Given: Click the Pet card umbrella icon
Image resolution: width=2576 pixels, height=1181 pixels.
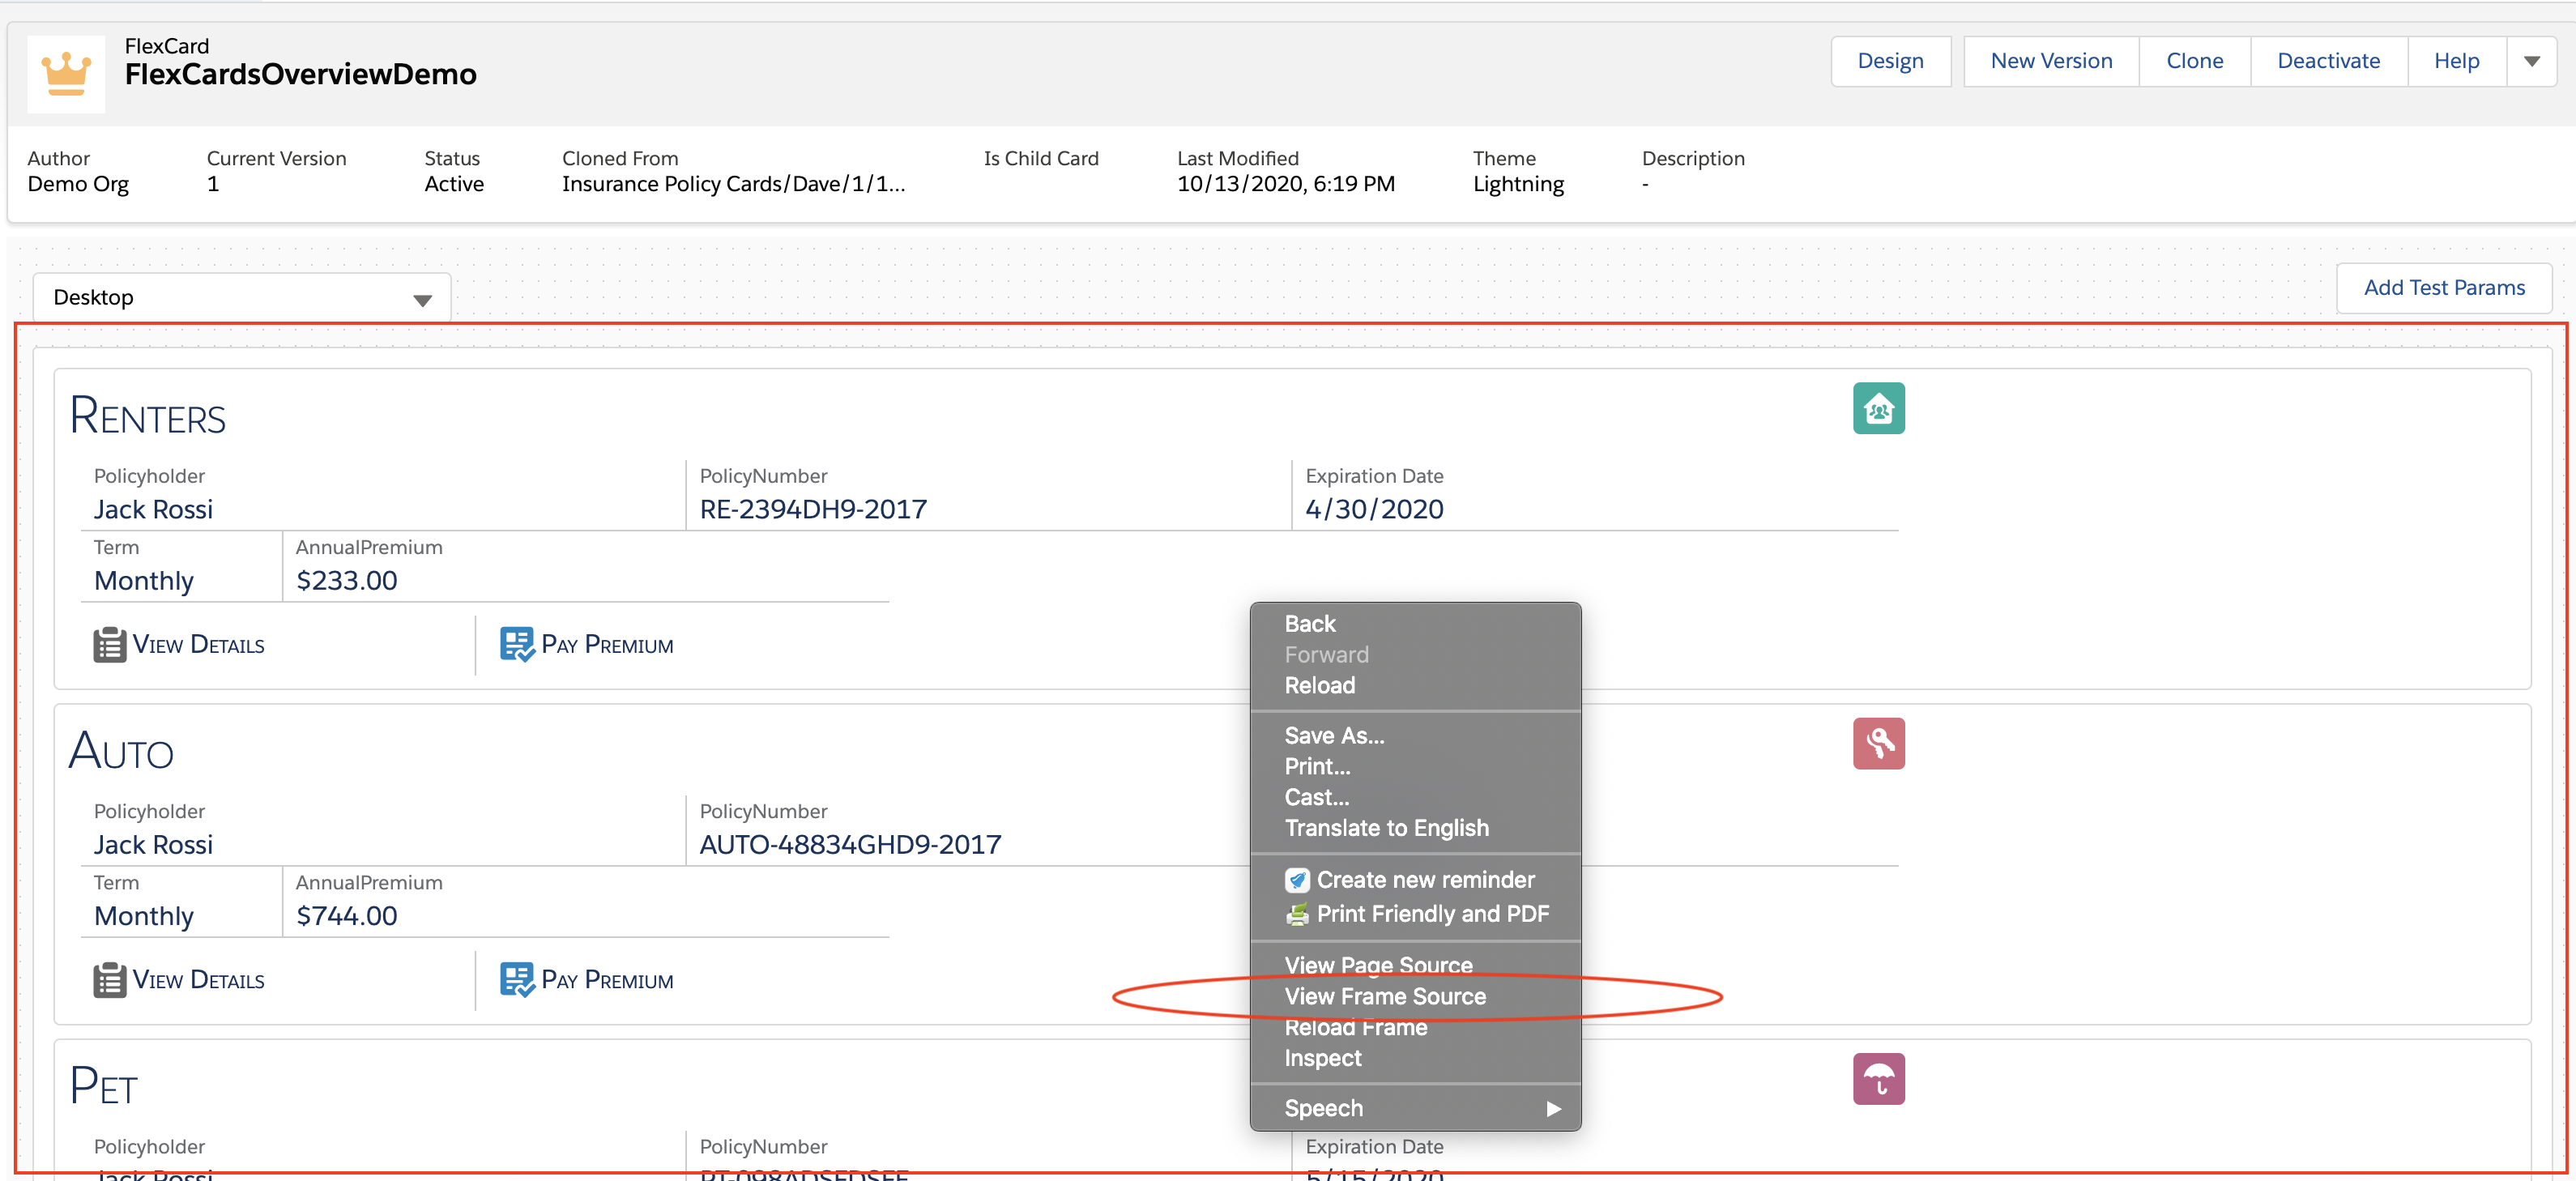Looking at the screenshot, I should tap(1879, 1078).
